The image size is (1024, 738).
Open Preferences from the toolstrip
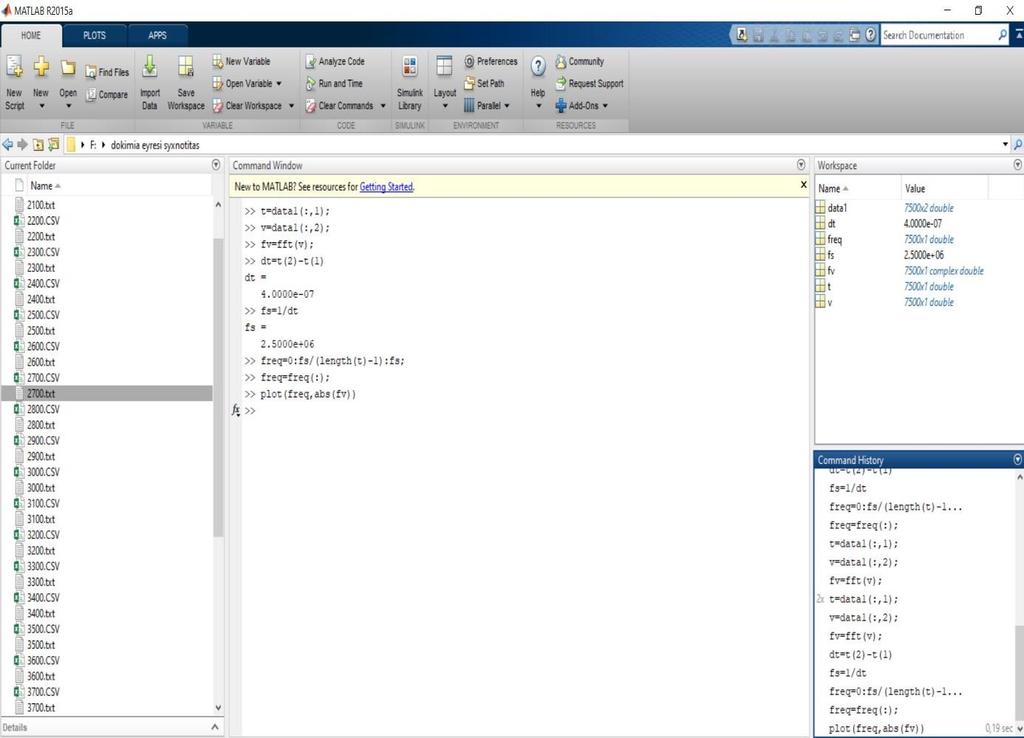(x=490, y=61)
